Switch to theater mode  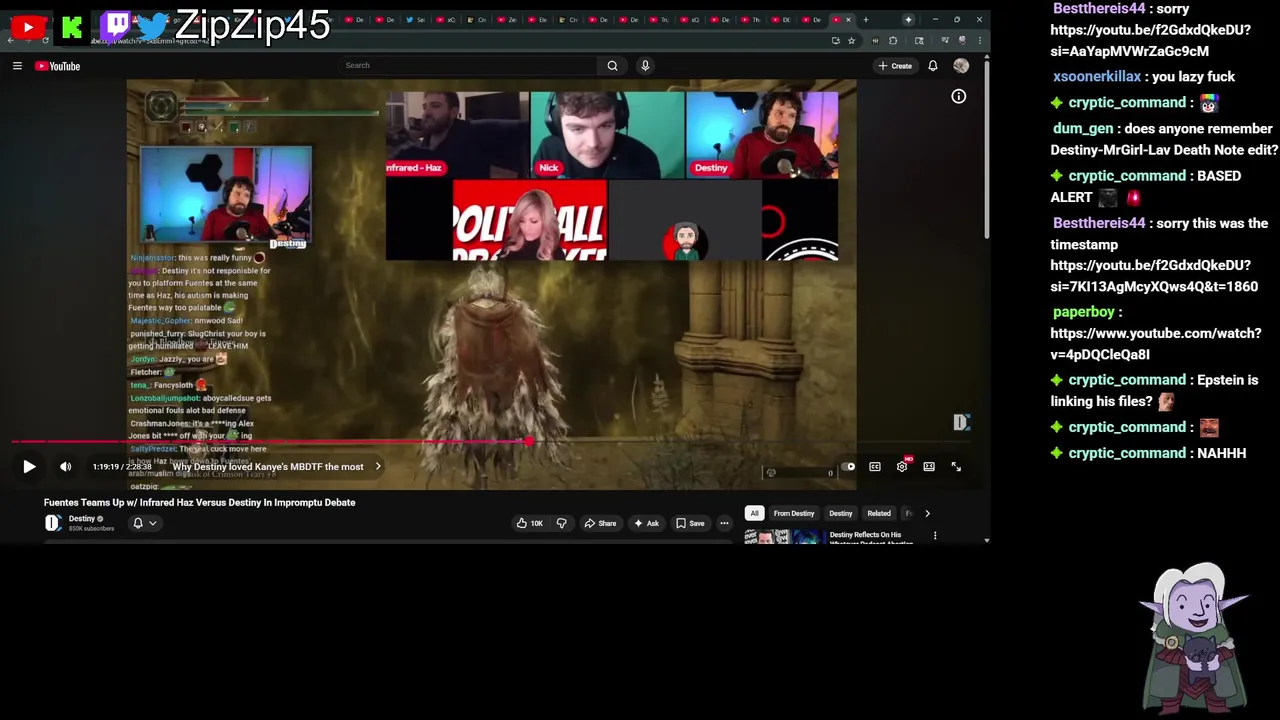point(929,466)
